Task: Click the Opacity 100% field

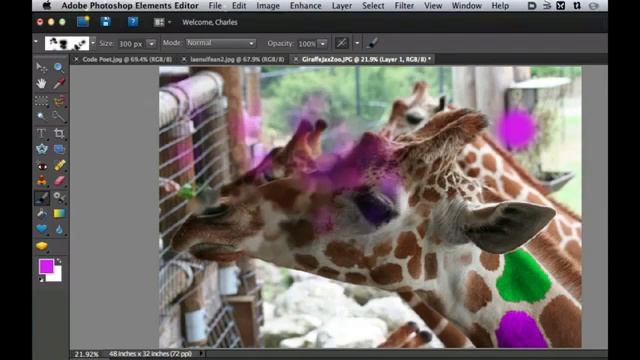Action: point(307,43)
